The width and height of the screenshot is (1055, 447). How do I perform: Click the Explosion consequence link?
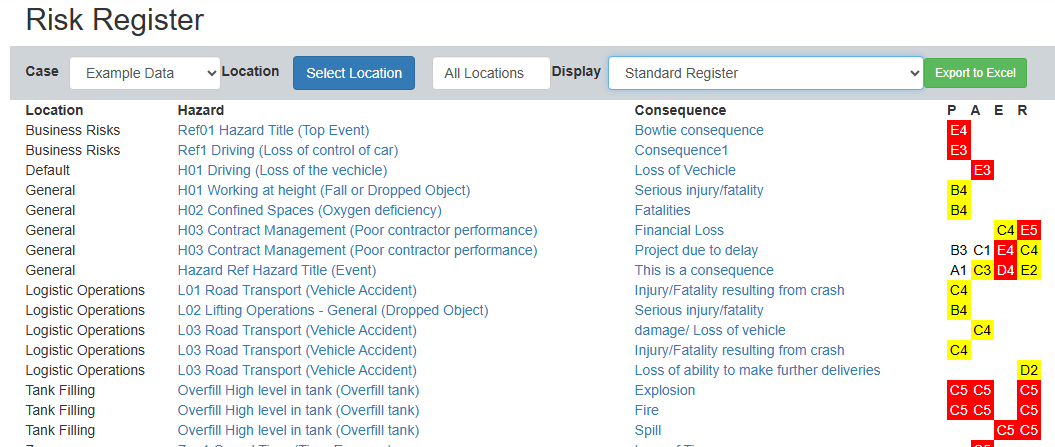(x=665, y=390)
